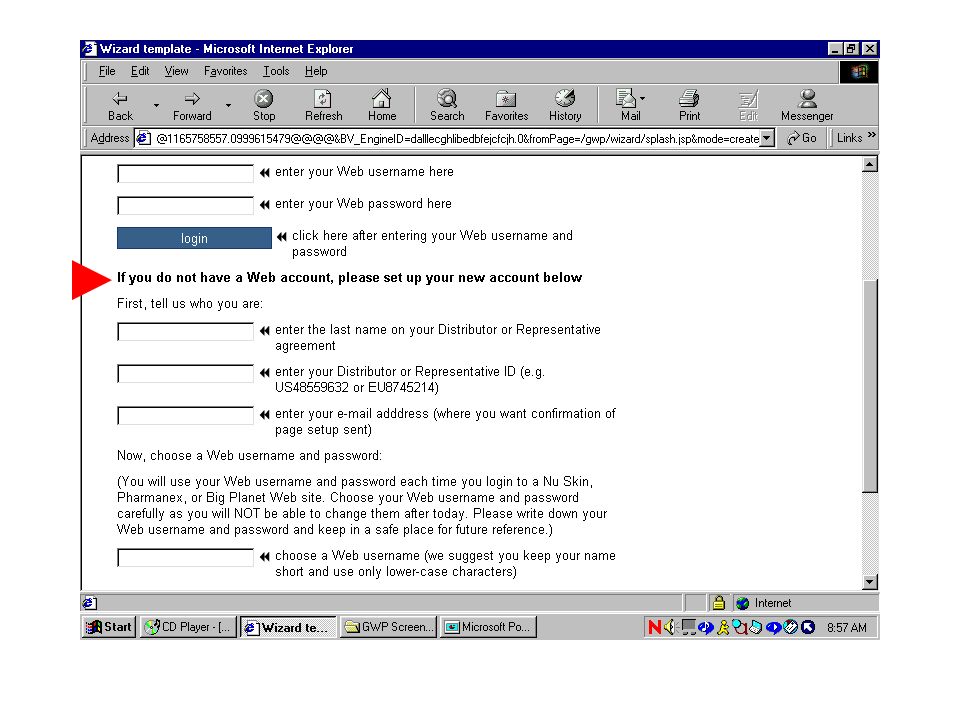Click the red N tray icon
The height and width of the screenshot is (720, 960).
[654, 627]
